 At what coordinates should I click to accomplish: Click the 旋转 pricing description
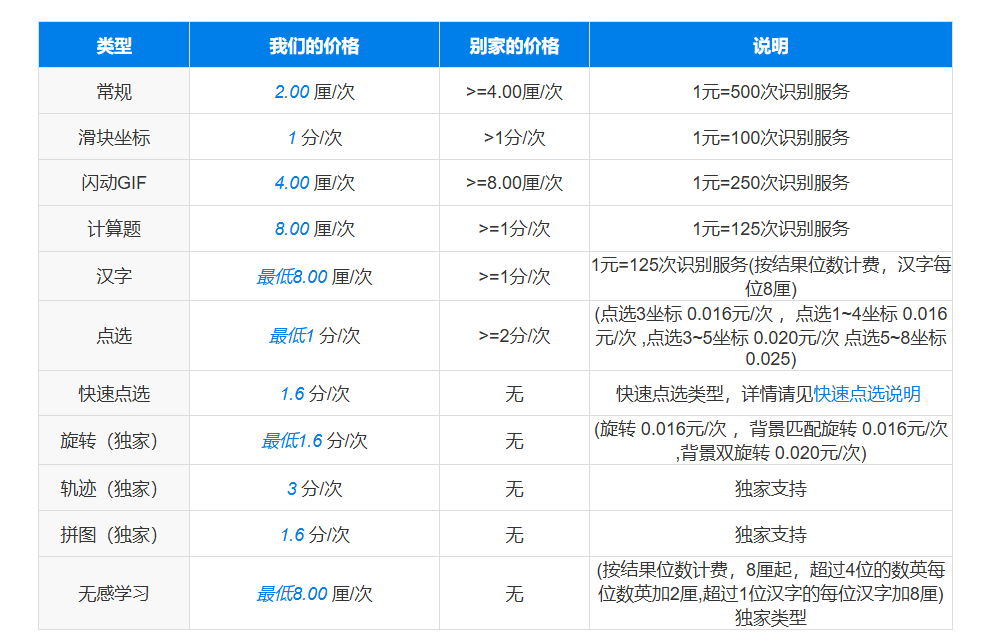point(770,440)
